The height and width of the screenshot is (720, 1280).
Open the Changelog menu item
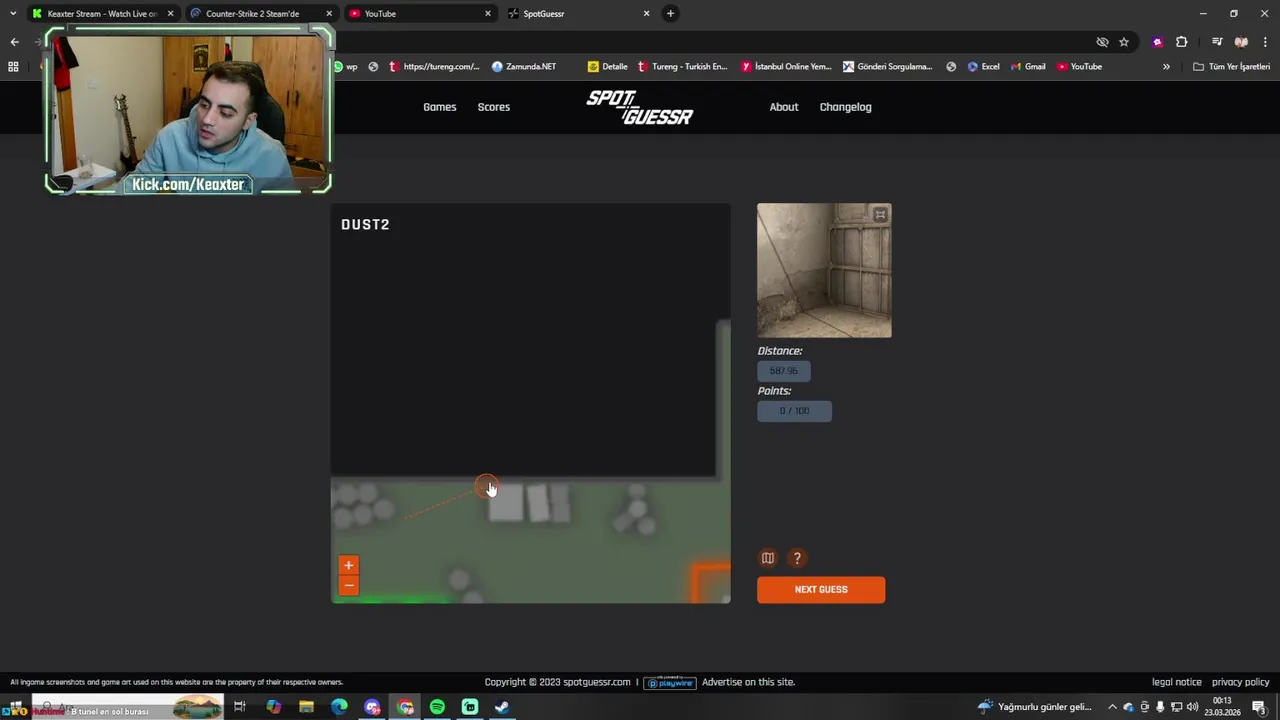846,107
